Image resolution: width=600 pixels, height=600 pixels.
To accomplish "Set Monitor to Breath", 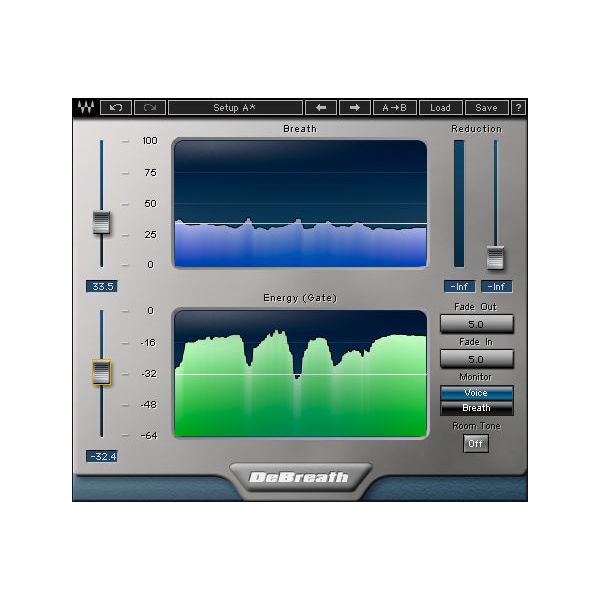I will [x=477, y=408].
